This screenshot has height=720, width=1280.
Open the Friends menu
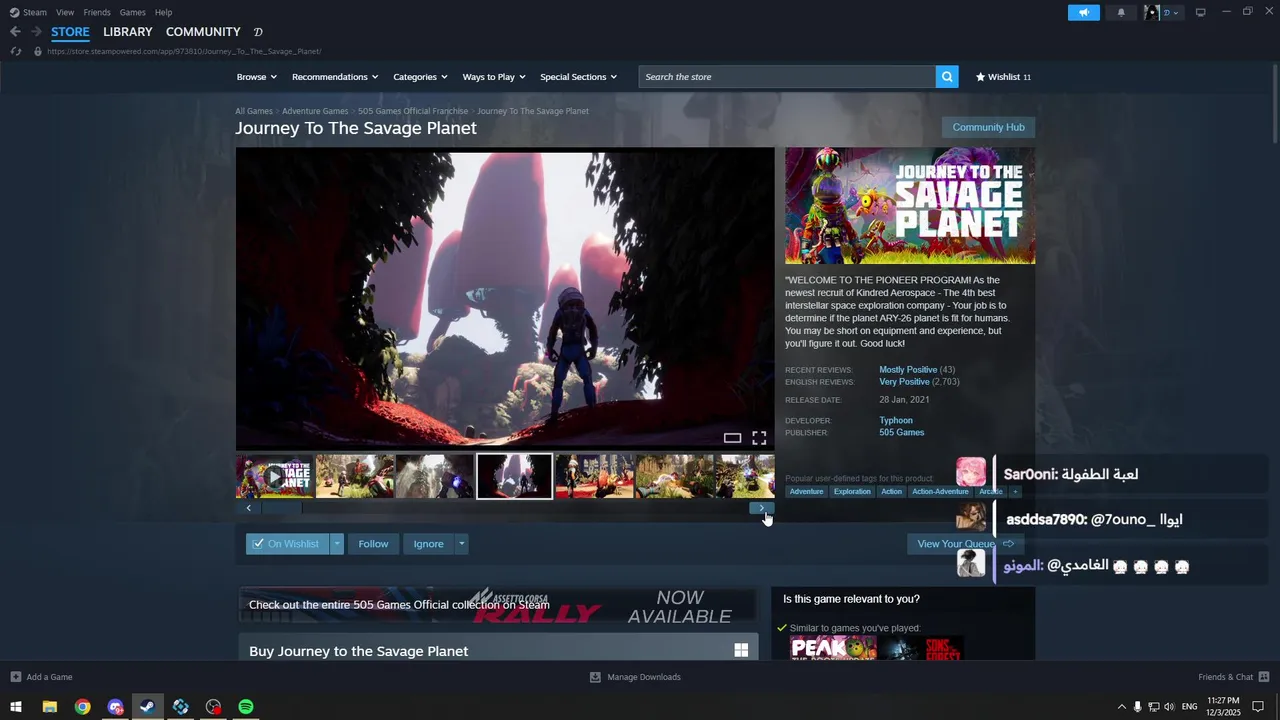pyautogui.click(x=97, y=12)
